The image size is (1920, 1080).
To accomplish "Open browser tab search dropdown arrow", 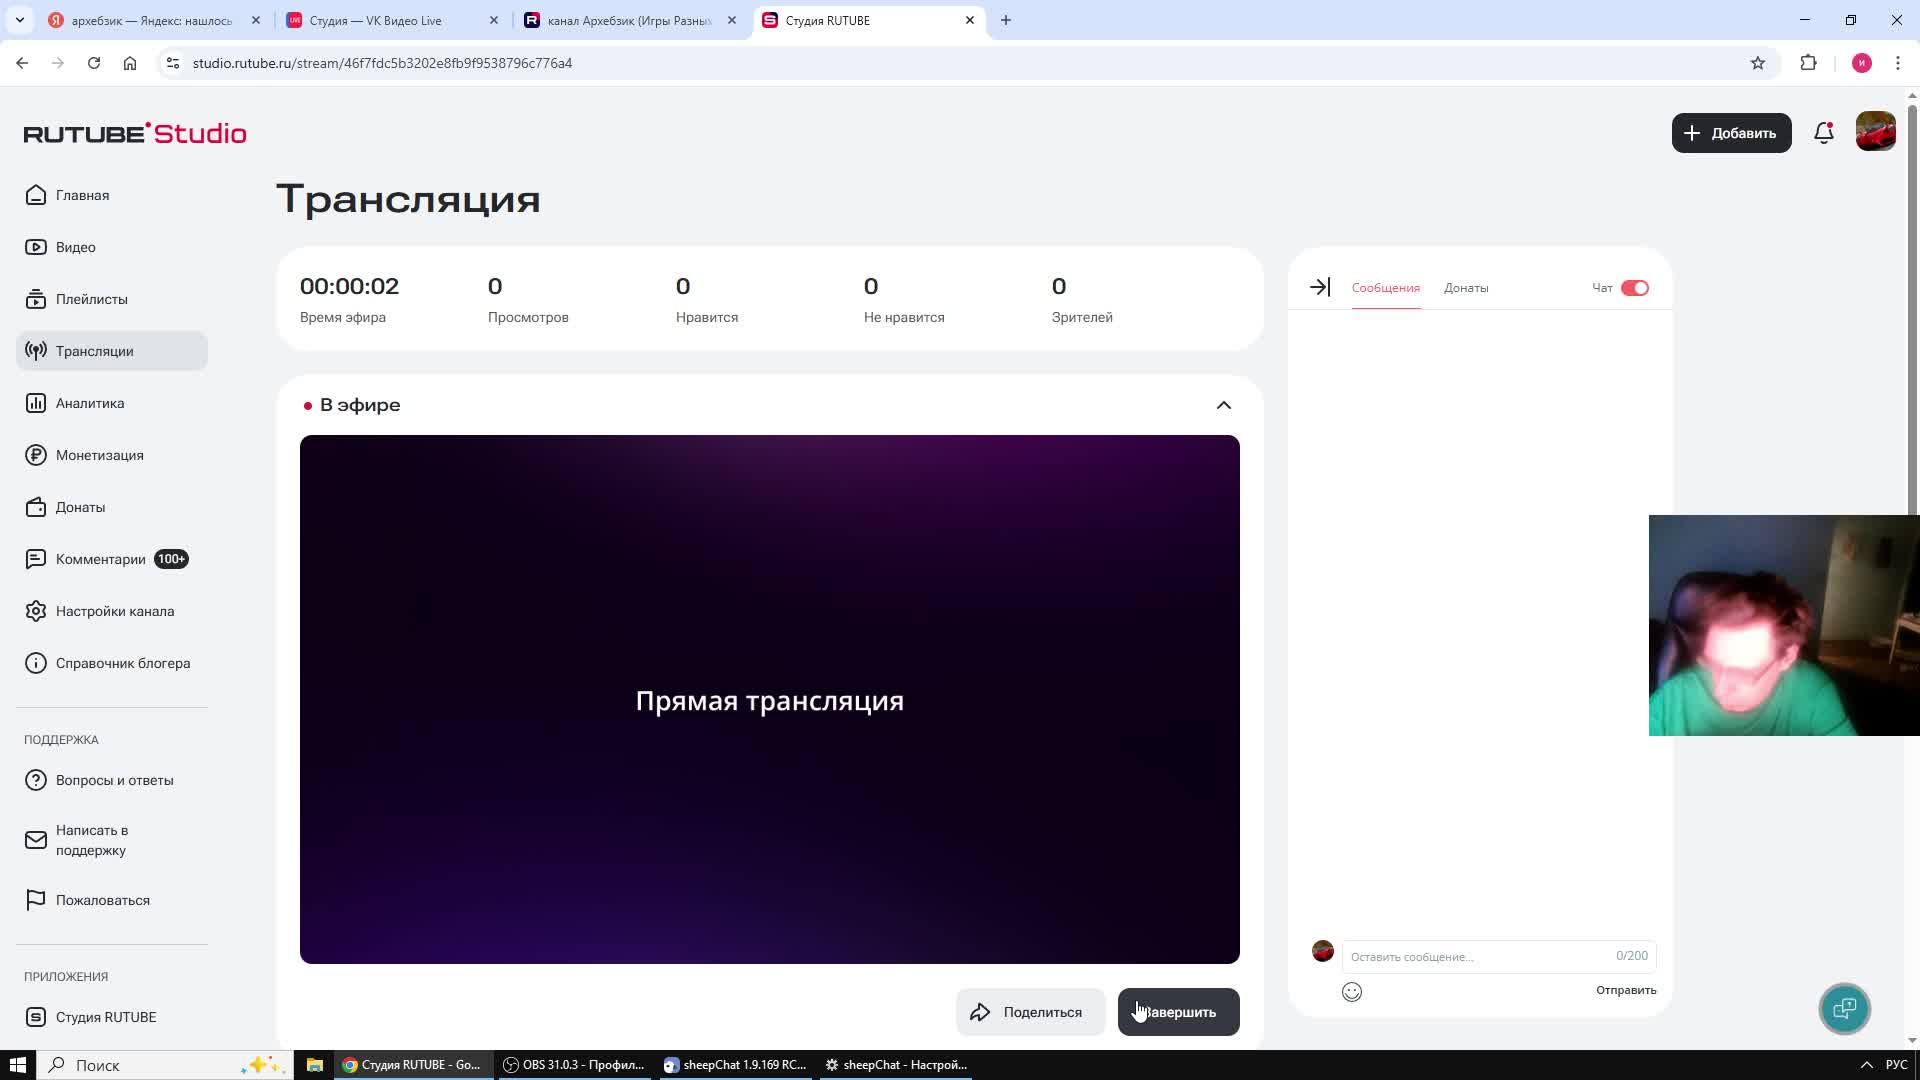I will coord(19,20).
